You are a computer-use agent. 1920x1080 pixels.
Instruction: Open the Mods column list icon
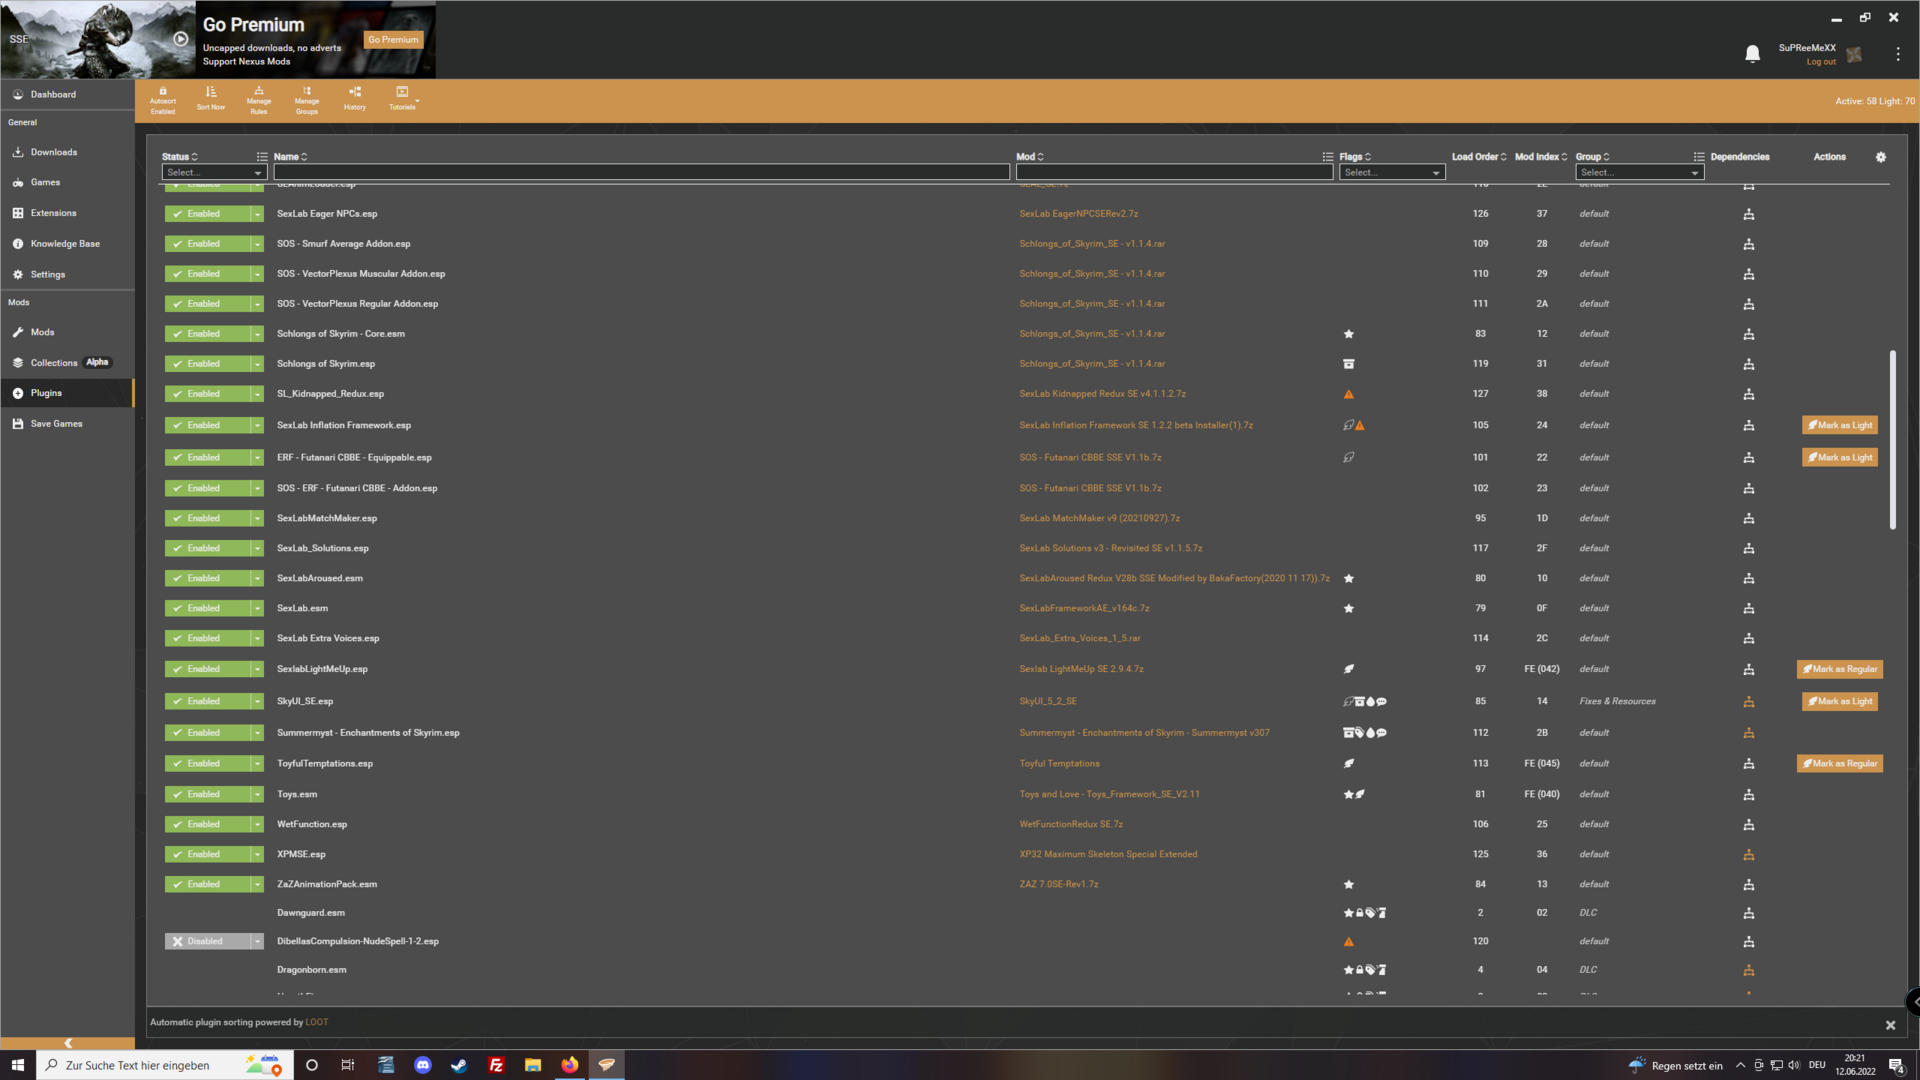pyautogui.click(x=1327, y=157)
